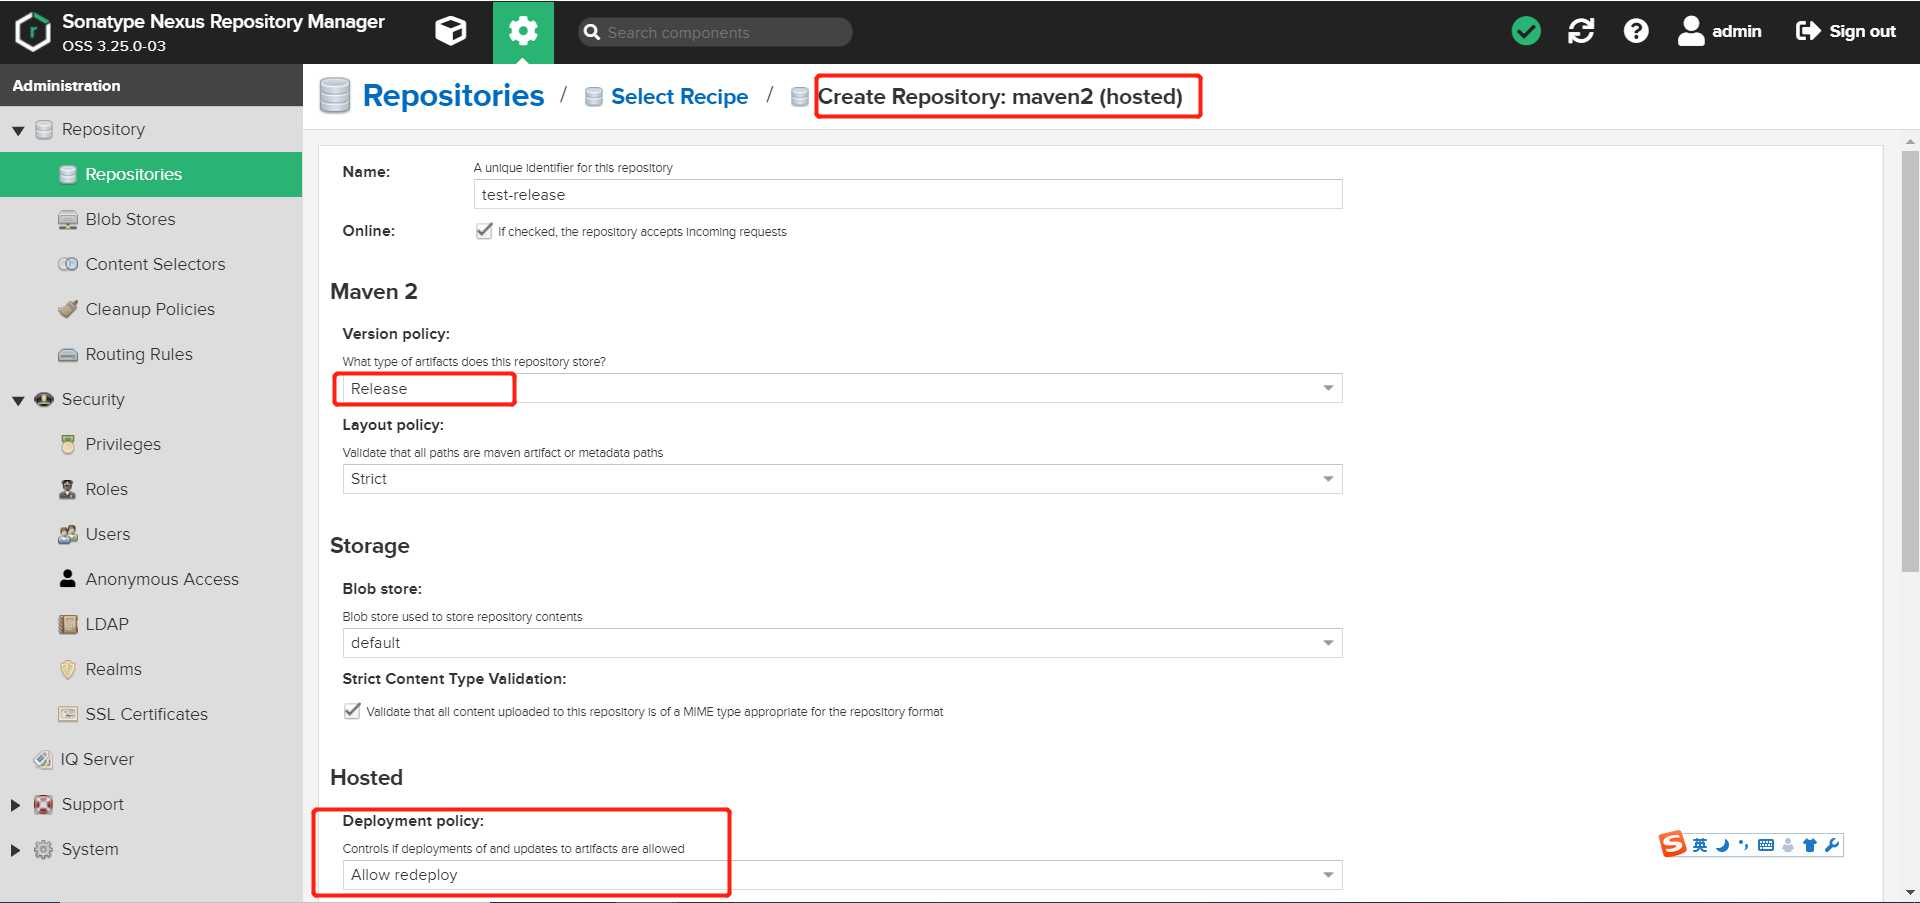Image resolution: width=1920 pixels, height=903 pixels.
Task: Go to Repositories breadcrumb link
Action: coord(453,96)
